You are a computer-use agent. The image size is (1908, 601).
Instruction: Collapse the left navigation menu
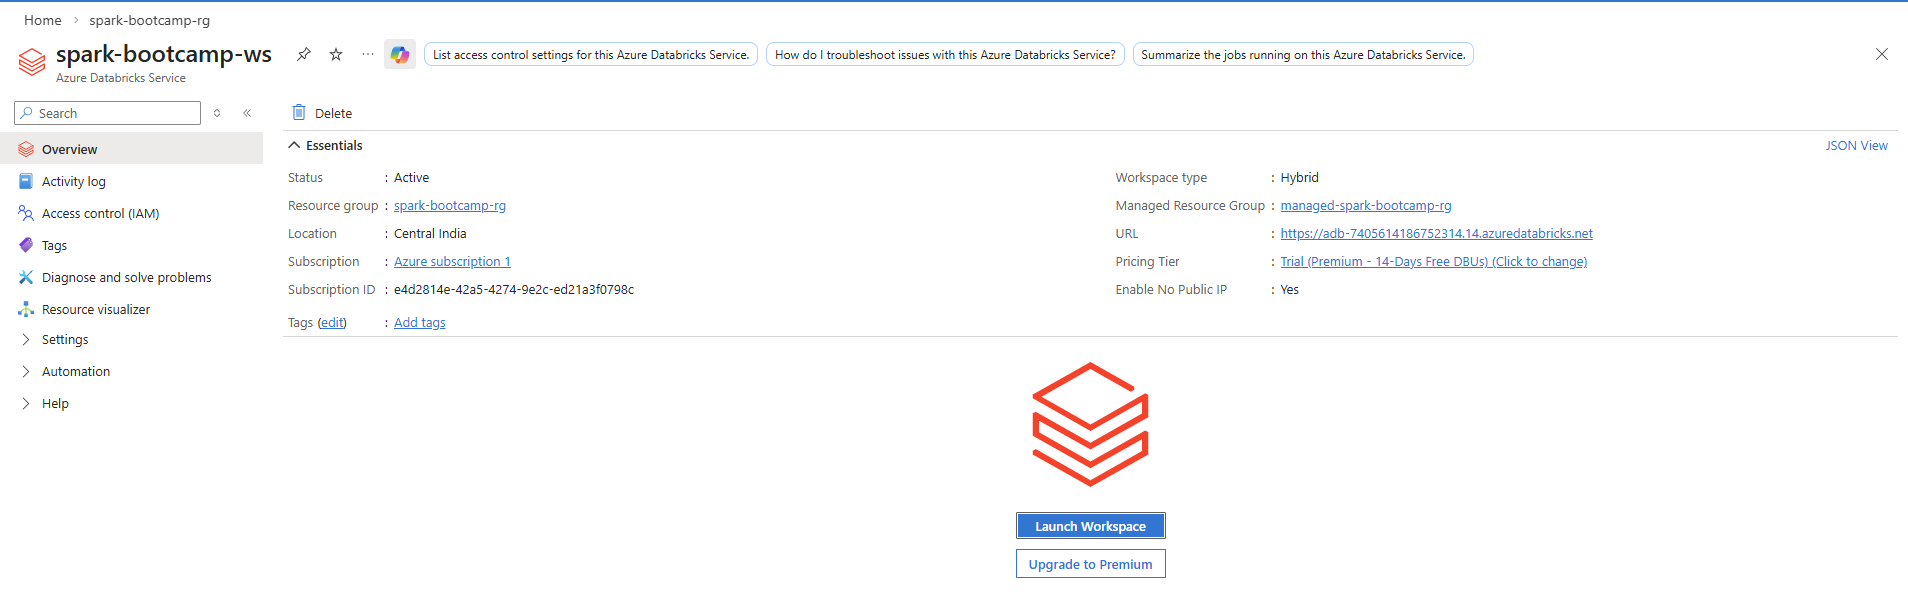[247, 113]
